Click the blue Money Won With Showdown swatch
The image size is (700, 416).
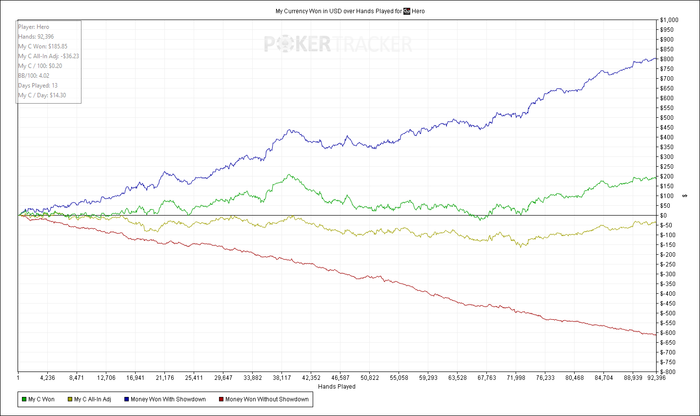pyautogui.click(x=127, y=399)
